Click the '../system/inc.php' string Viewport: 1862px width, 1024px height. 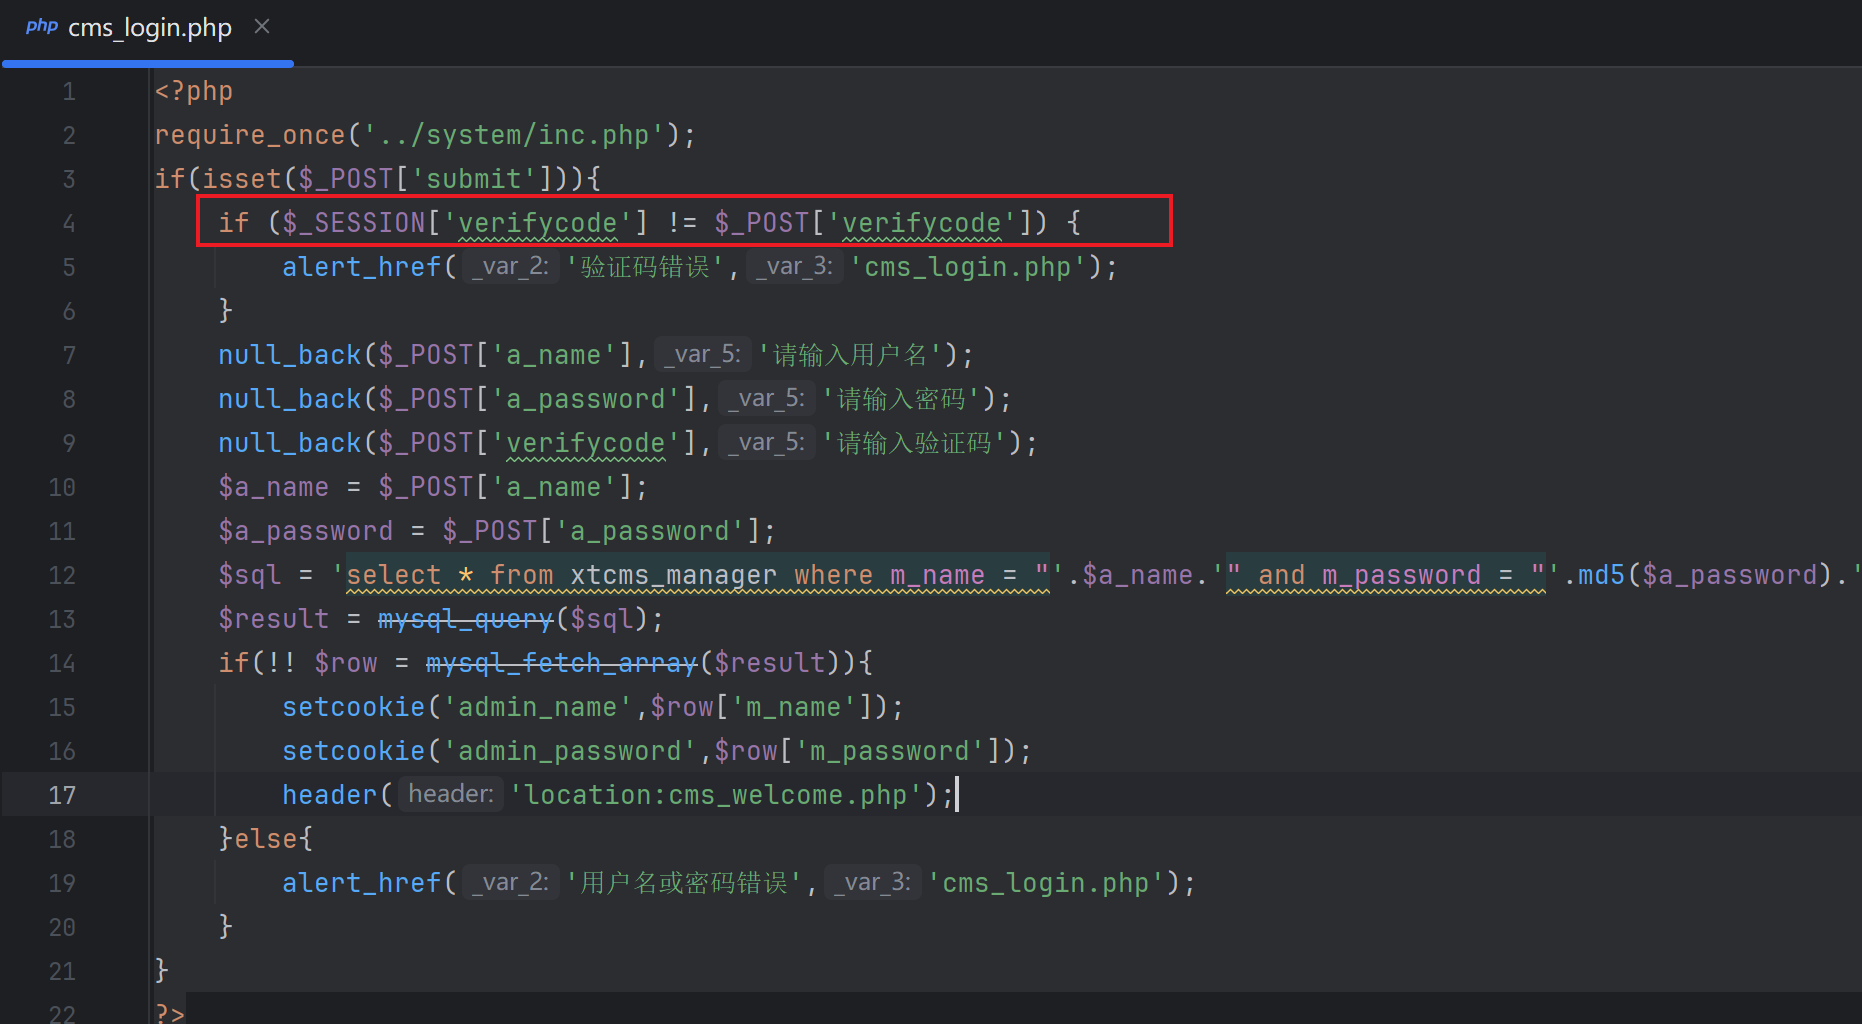click(513, 135)
